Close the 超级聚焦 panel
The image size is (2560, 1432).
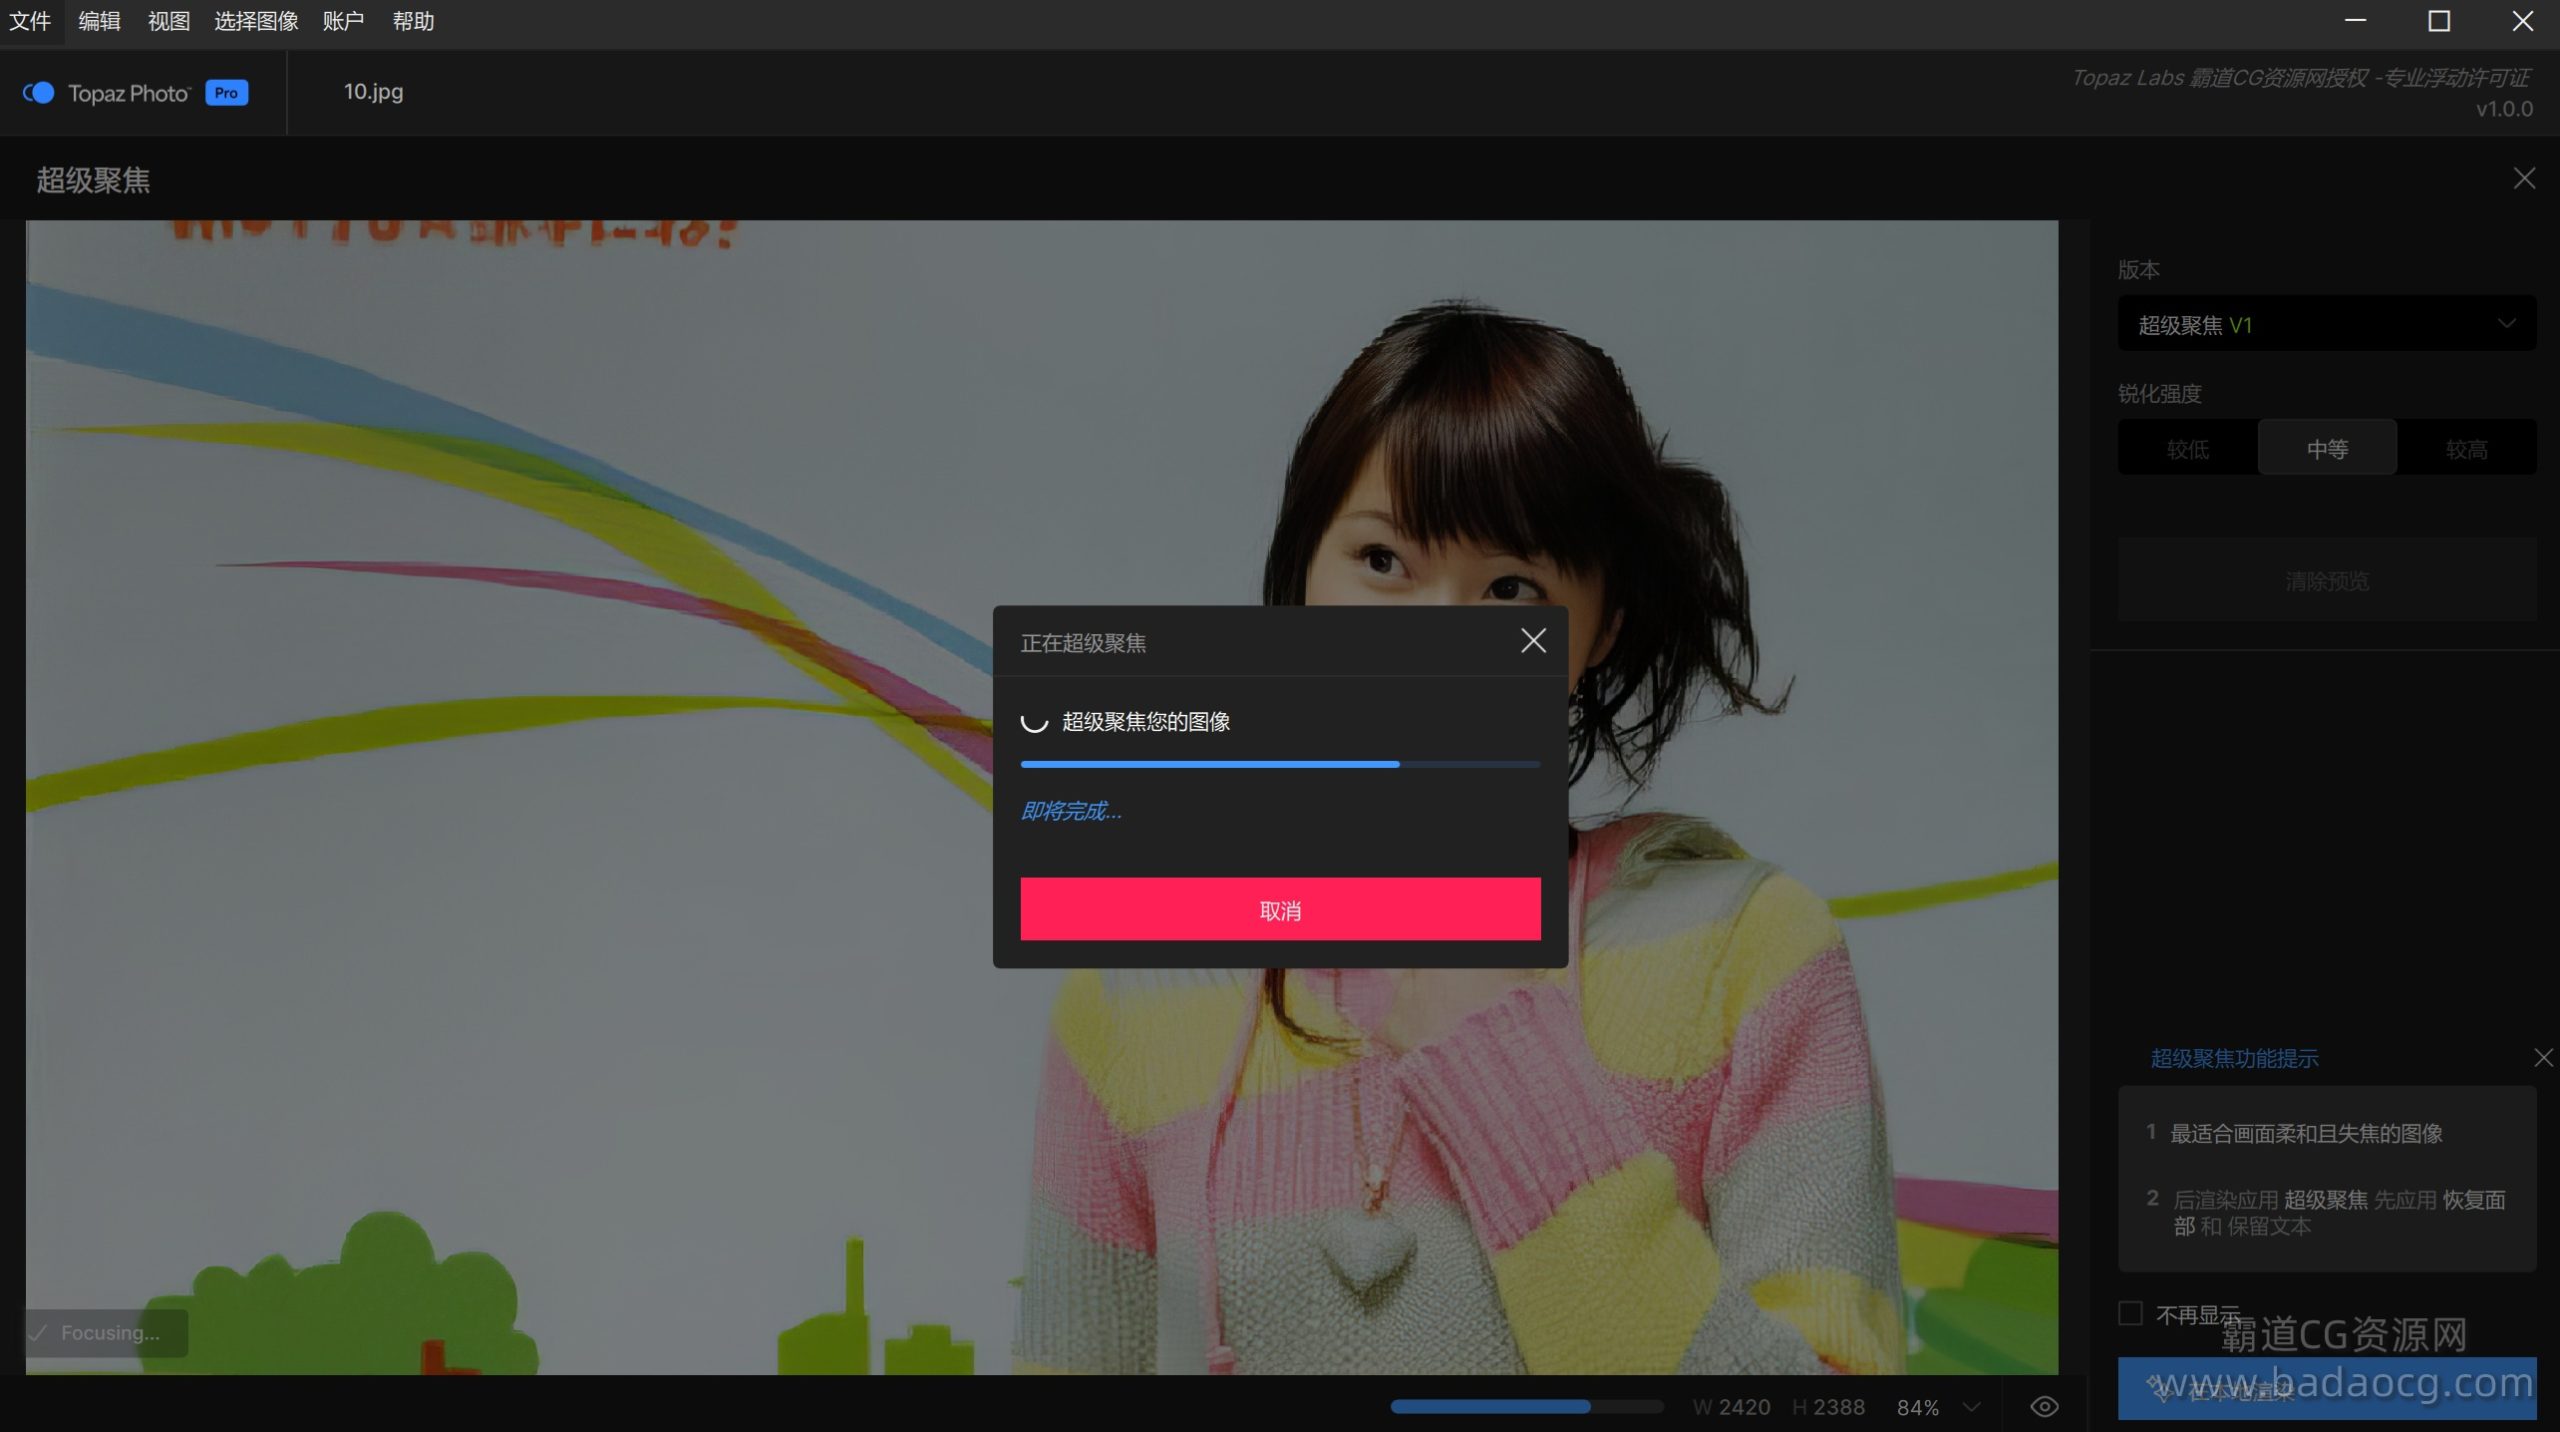2523,179
